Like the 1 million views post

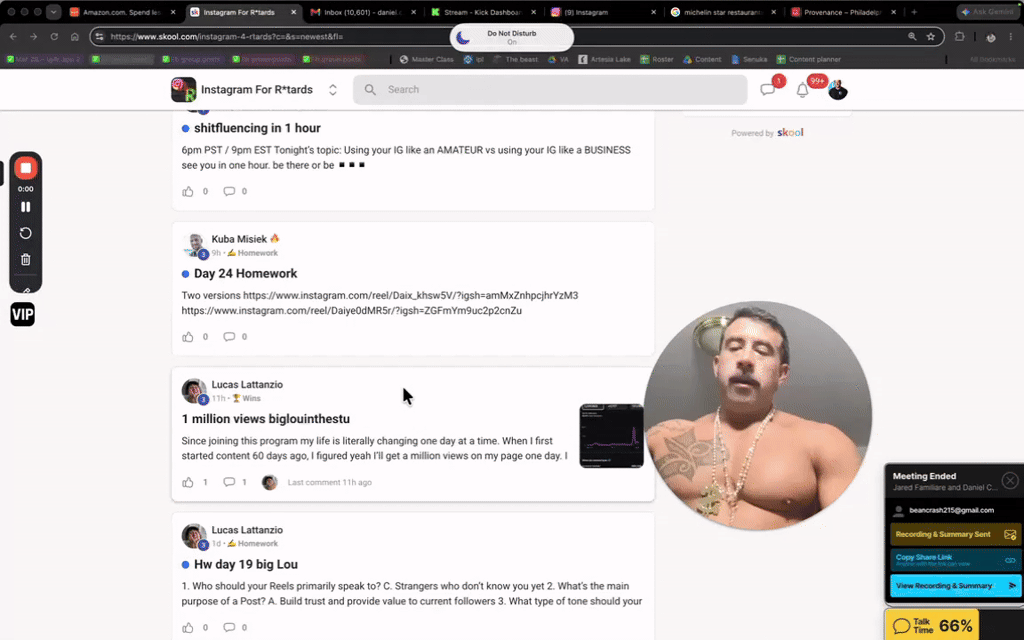tap(188, 483)
